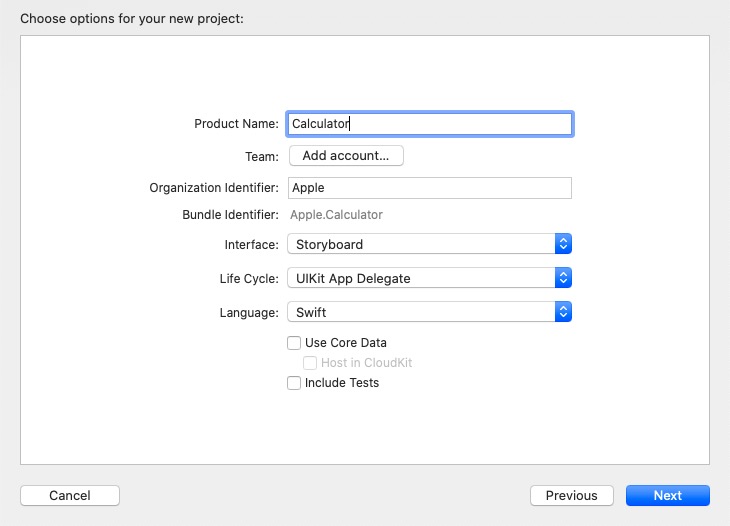Viewport: 730px width, 526px height.
Task: Click the "Team:" label
Action: point(261,157)
